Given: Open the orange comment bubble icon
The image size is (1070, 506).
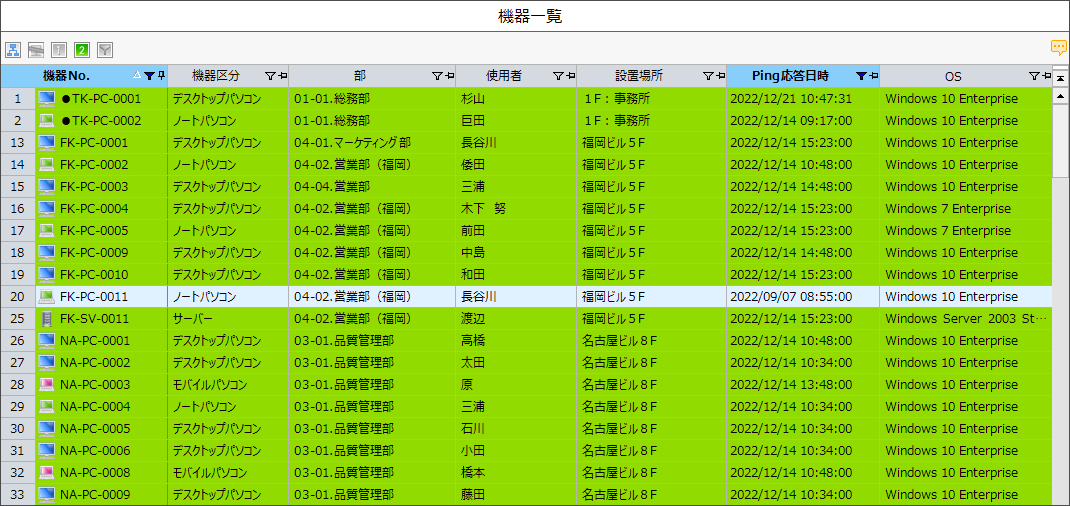Looking at the screenshot, I should click(1058, 48).
